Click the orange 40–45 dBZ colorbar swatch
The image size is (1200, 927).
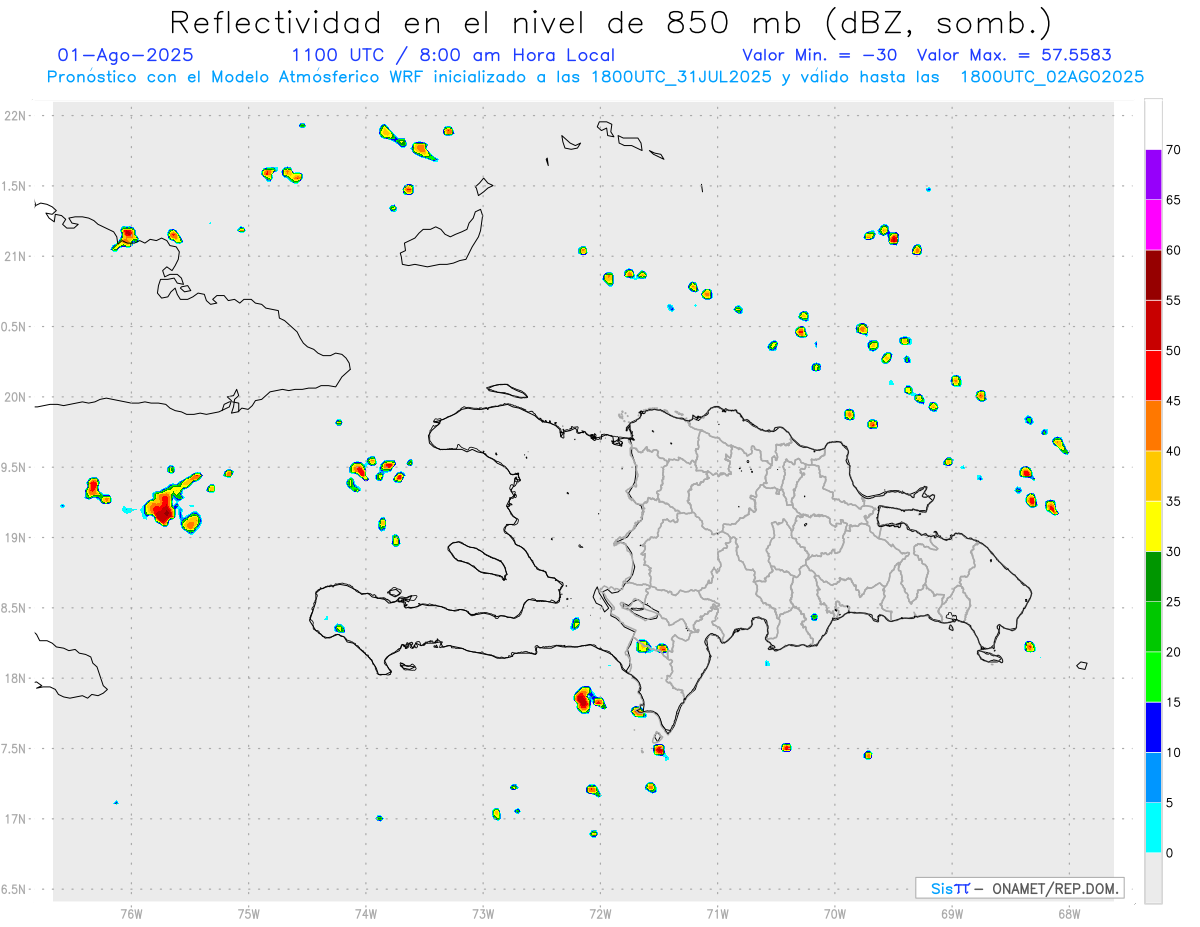[1153, 426]
